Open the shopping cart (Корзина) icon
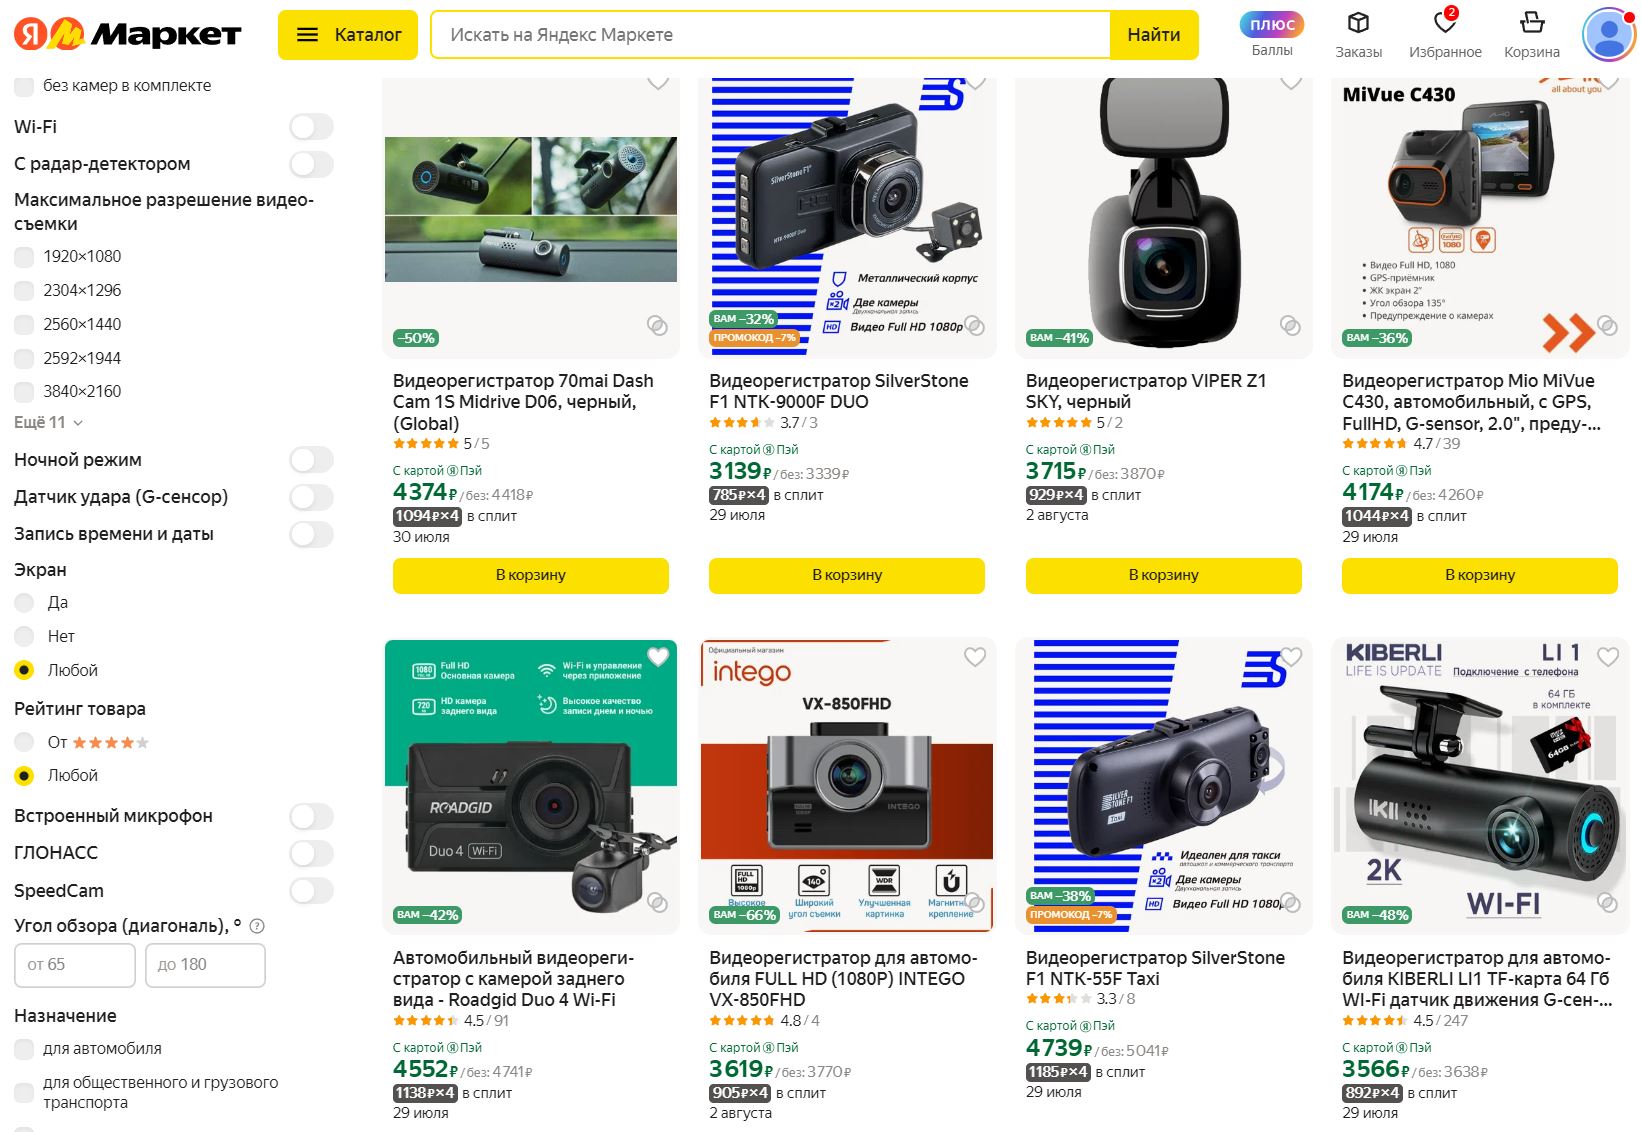 1531,24
